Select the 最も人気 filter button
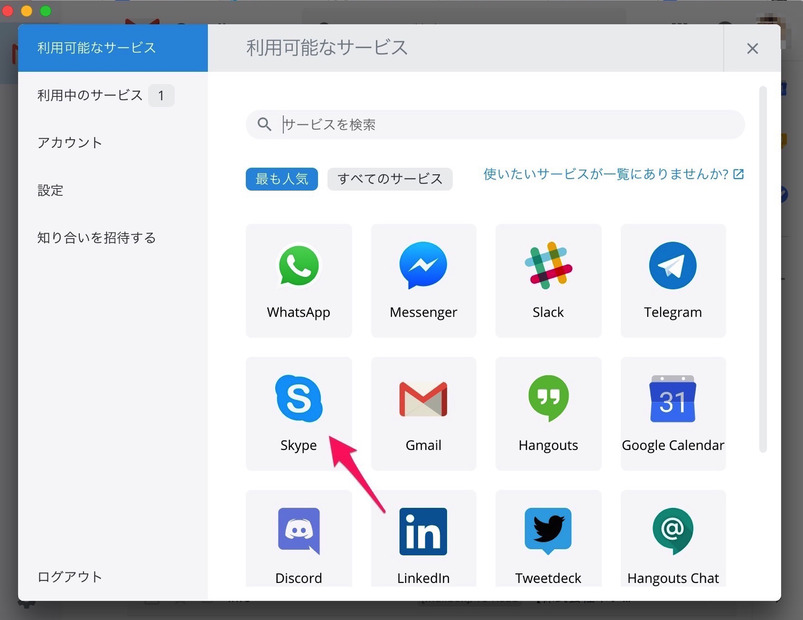The image size is (803, 620). pos(282,179)
